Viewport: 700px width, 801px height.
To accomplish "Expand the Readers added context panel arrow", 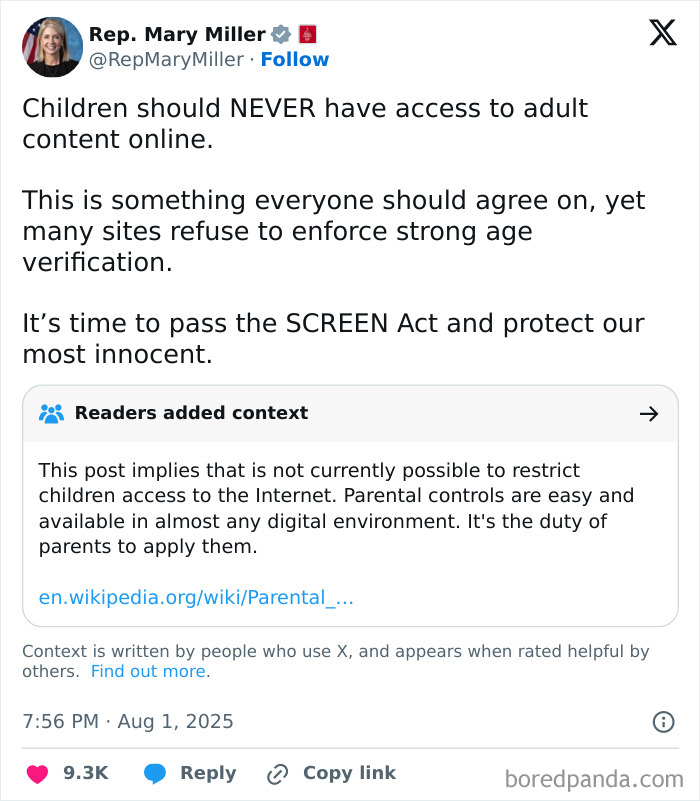I will pos(651,413).
